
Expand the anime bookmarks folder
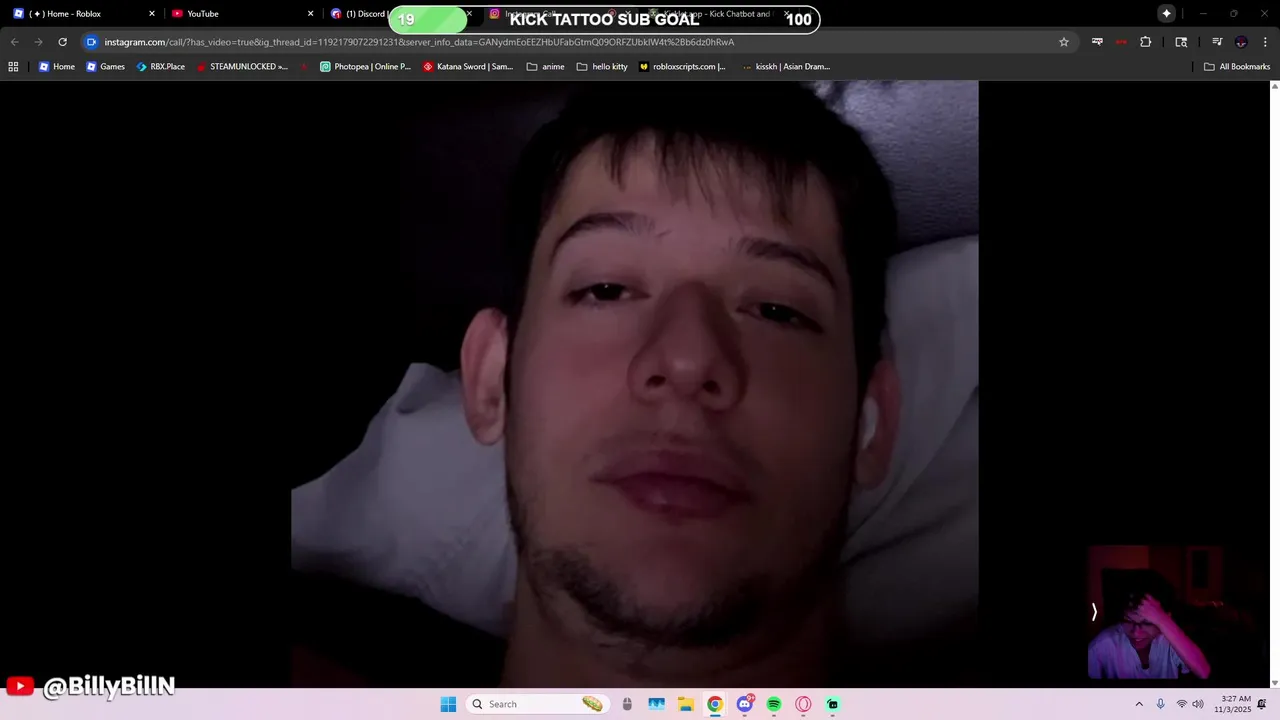(x=545, y=67)
